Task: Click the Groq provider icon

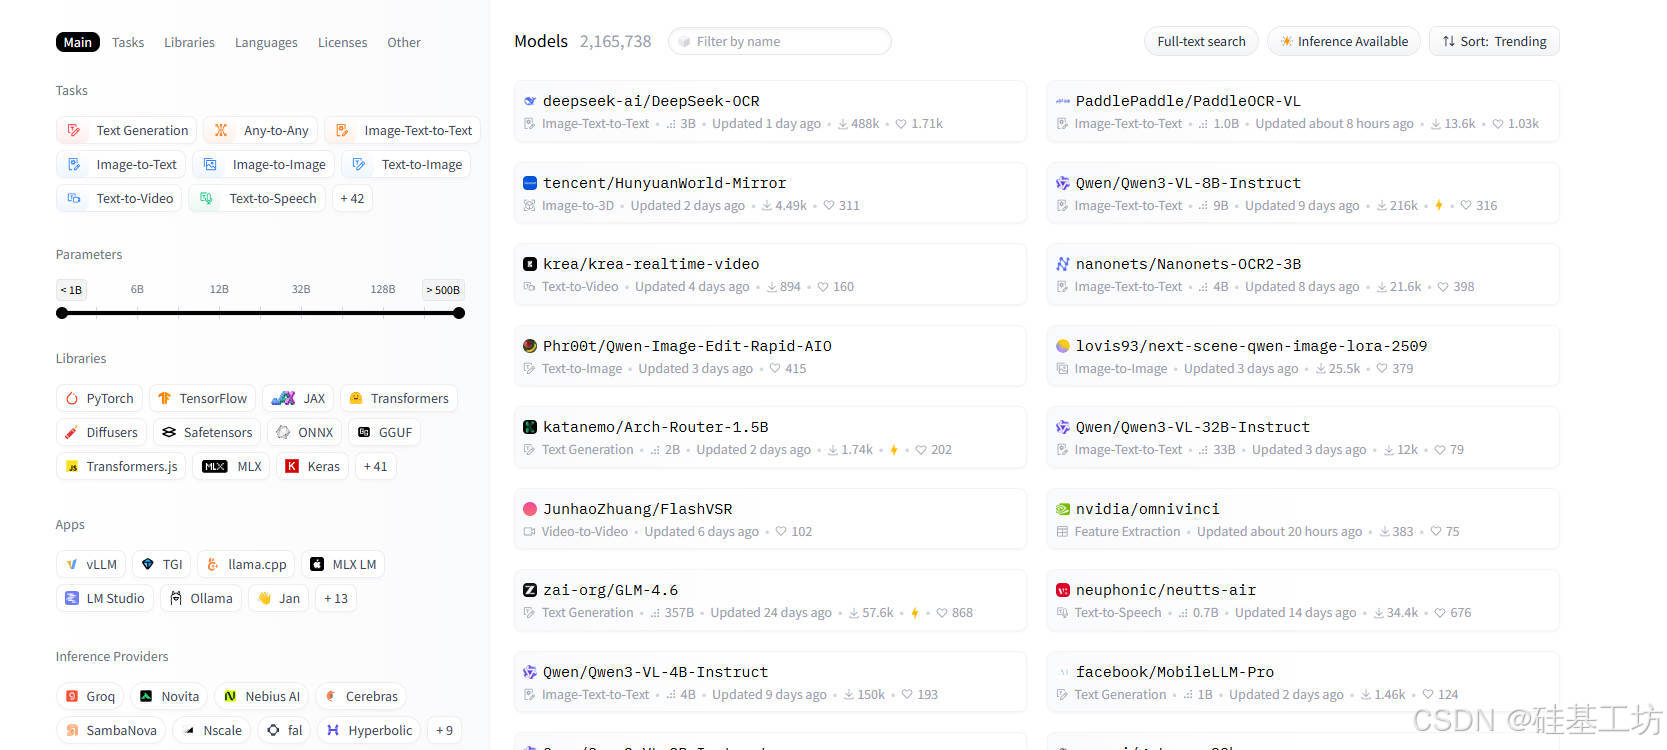Action: [x=72, y=696]
